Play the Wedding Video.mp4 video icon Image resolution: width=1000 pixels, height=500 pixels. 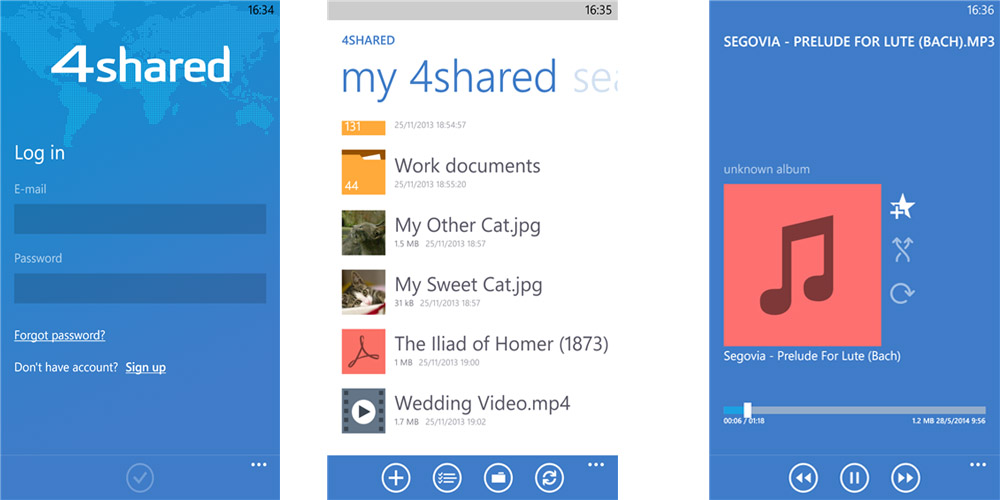point(364,411)
